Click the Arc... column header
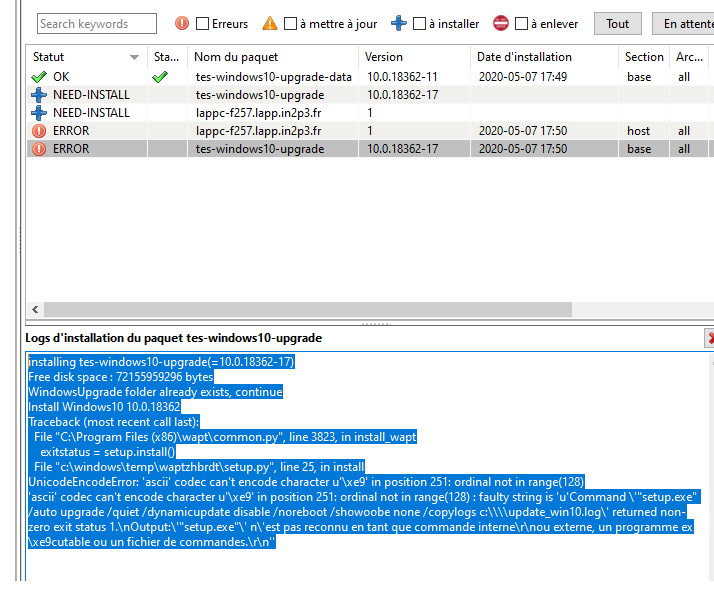 pyautogui.click(x=689, y=57)
